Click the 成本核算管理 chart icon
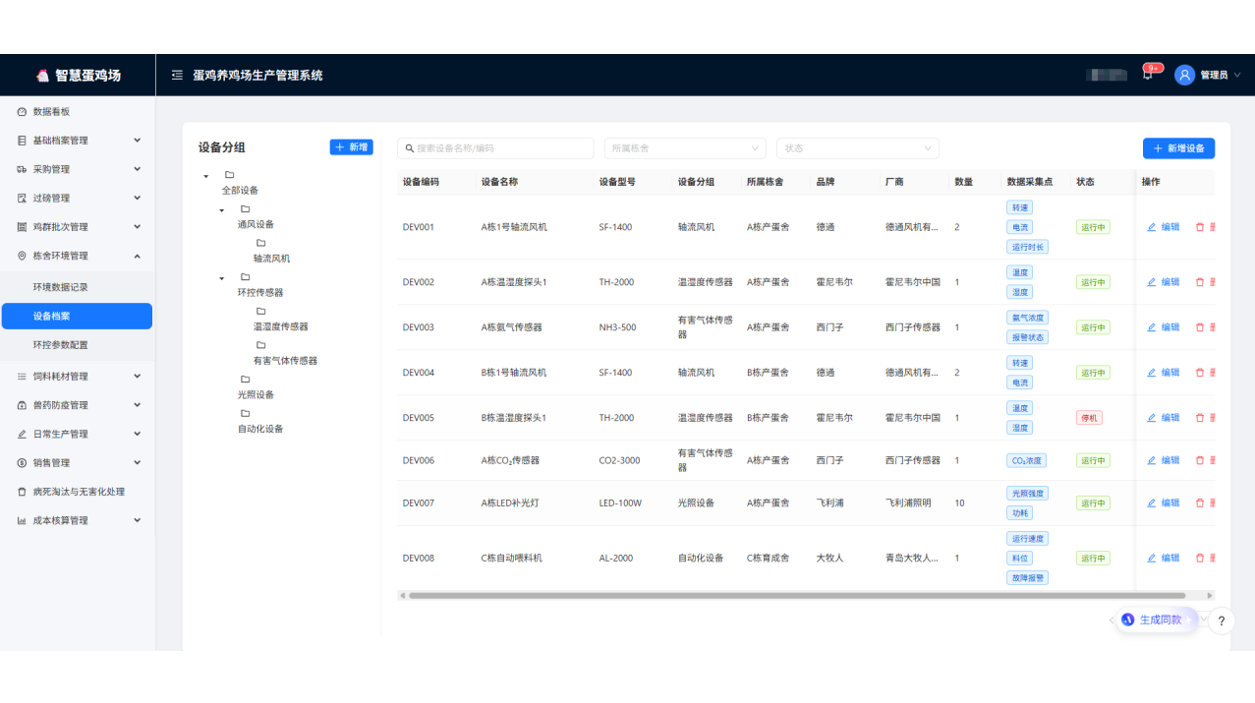Viewport: 1255px width, 703px height. 22,521
